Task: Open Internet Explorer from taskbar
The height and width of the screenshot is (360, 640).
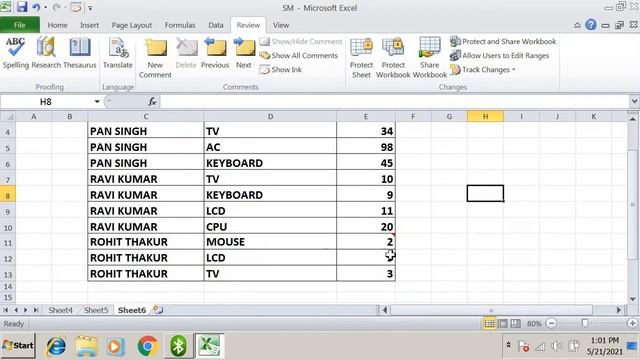Action: [x=56, y=346]
